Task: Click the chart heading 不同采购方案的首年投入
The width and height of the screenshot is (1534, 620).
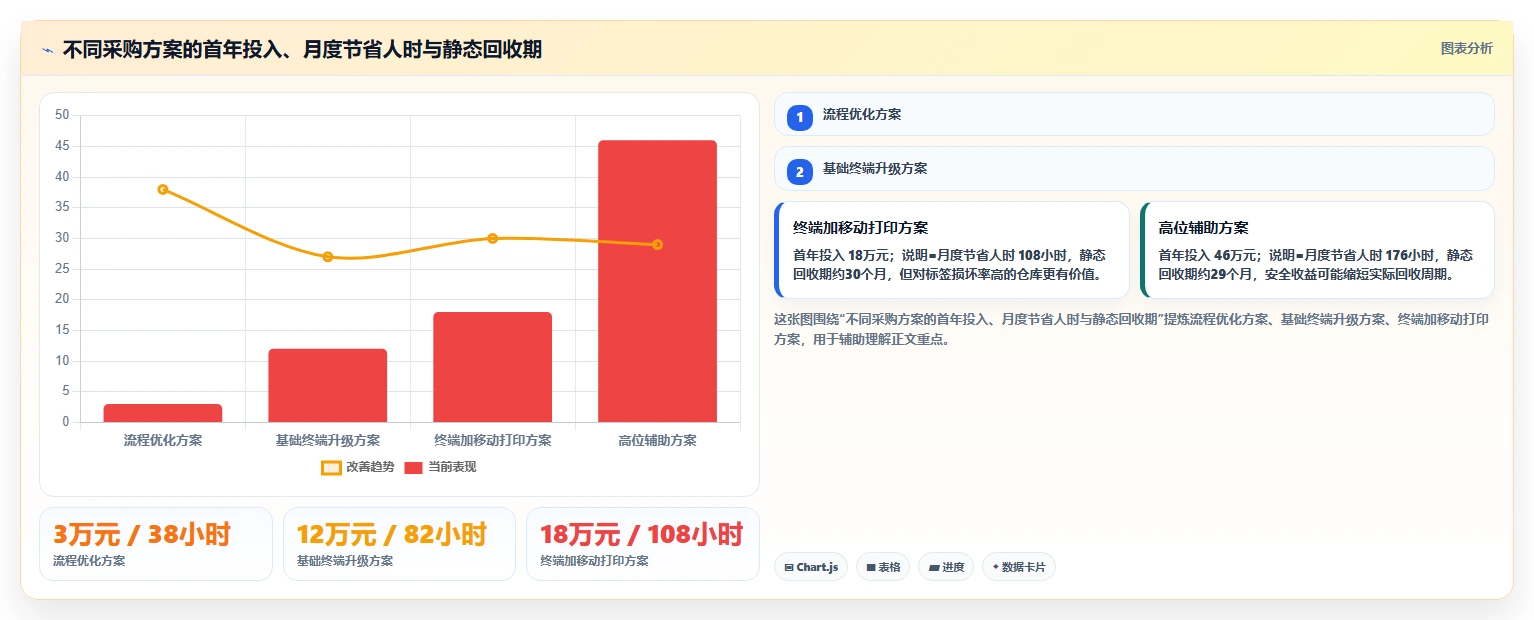Action: 302,49
